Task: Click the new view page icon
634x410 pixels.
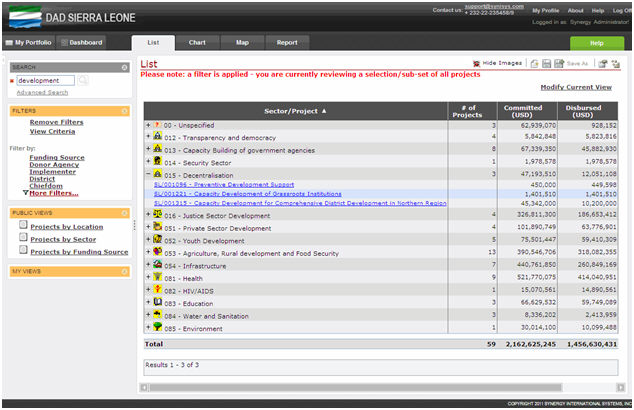Action: click(x=535, y=63)
